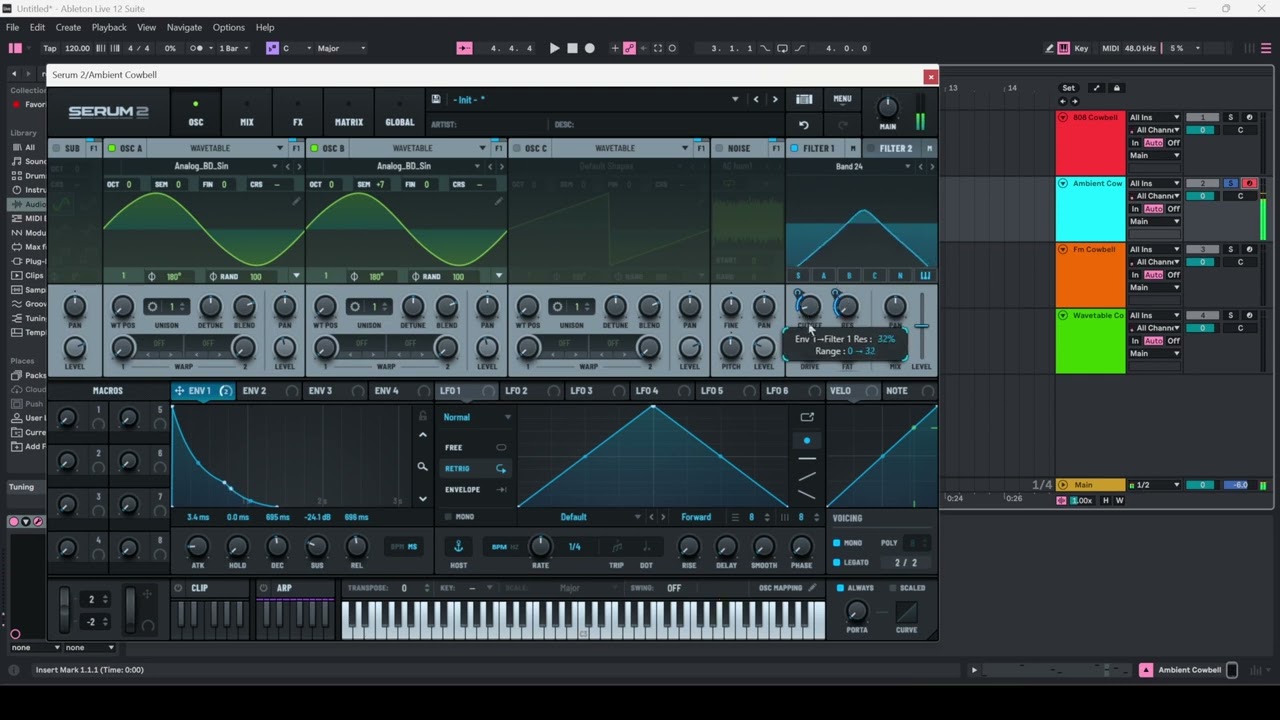Click the 808 Cowbell track color header
Image resolution: width=1280 pixels, height=720 pixels.
pos(1090,142)
